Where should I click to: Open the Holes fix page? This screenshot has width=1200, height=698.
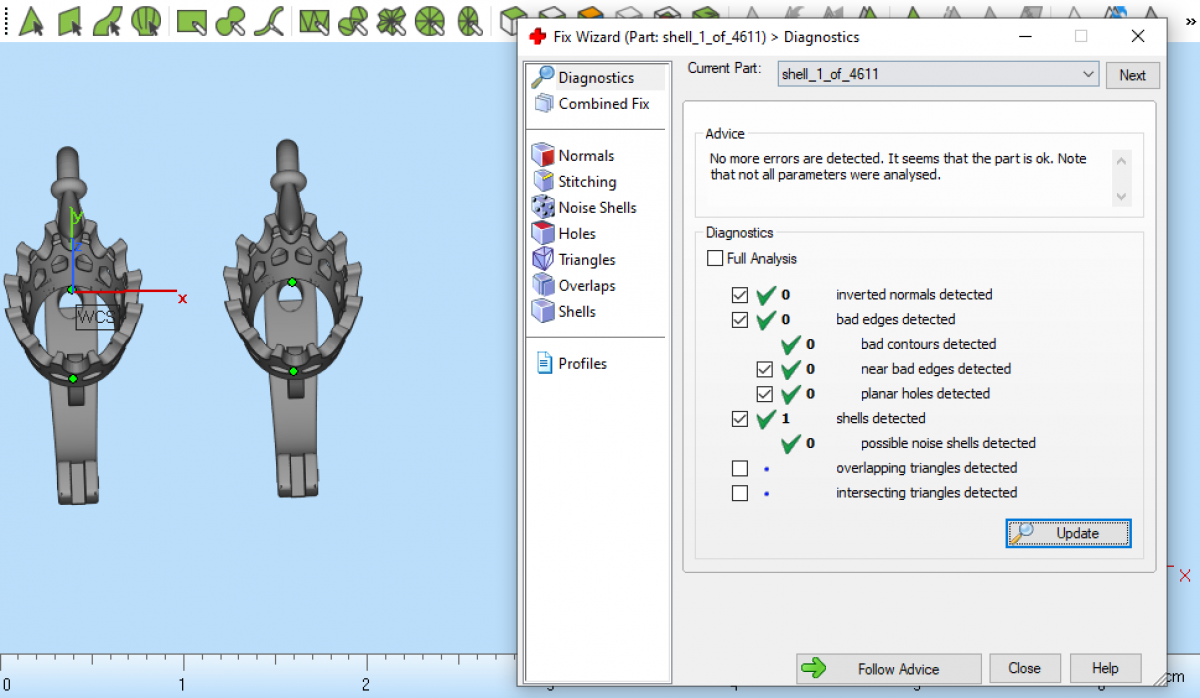[x=576, y=234]
